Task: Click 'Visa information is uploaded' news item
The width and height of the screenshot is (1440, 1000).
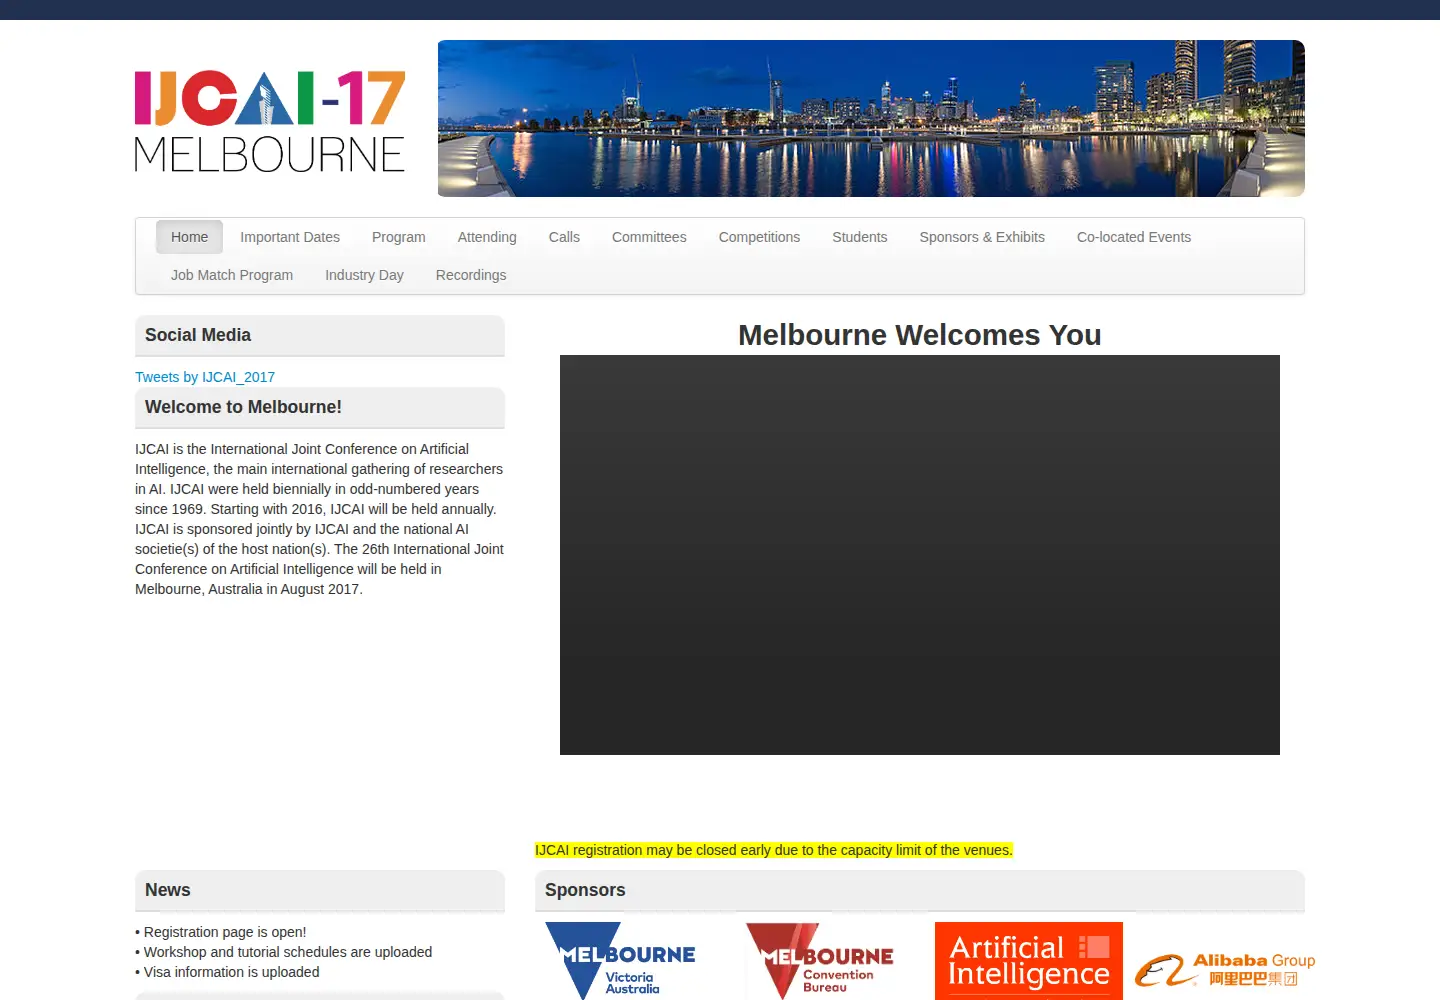Action: pos(228,972)
